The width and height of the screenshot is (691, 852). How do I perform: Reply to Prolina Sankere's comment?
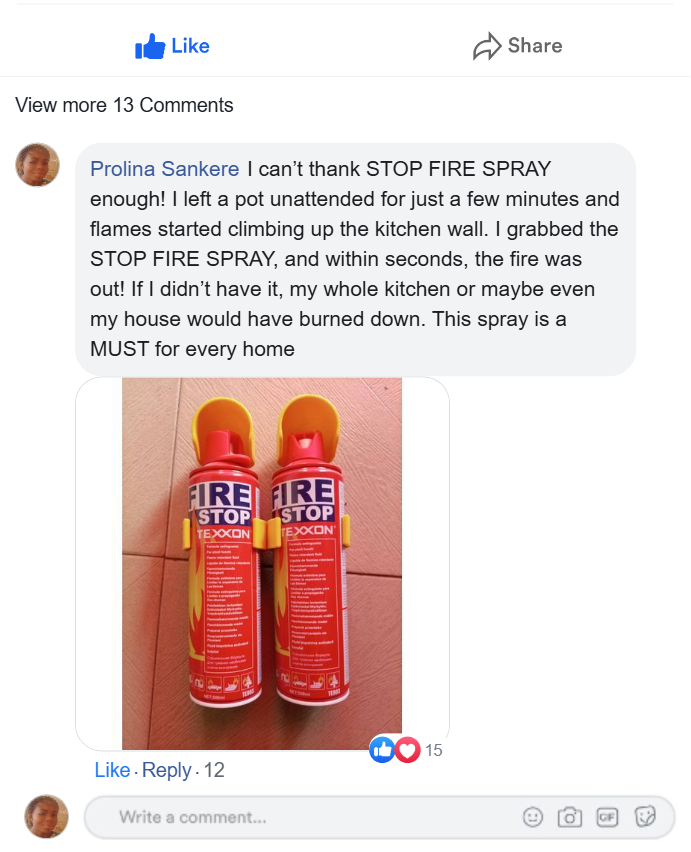point(167,770)
